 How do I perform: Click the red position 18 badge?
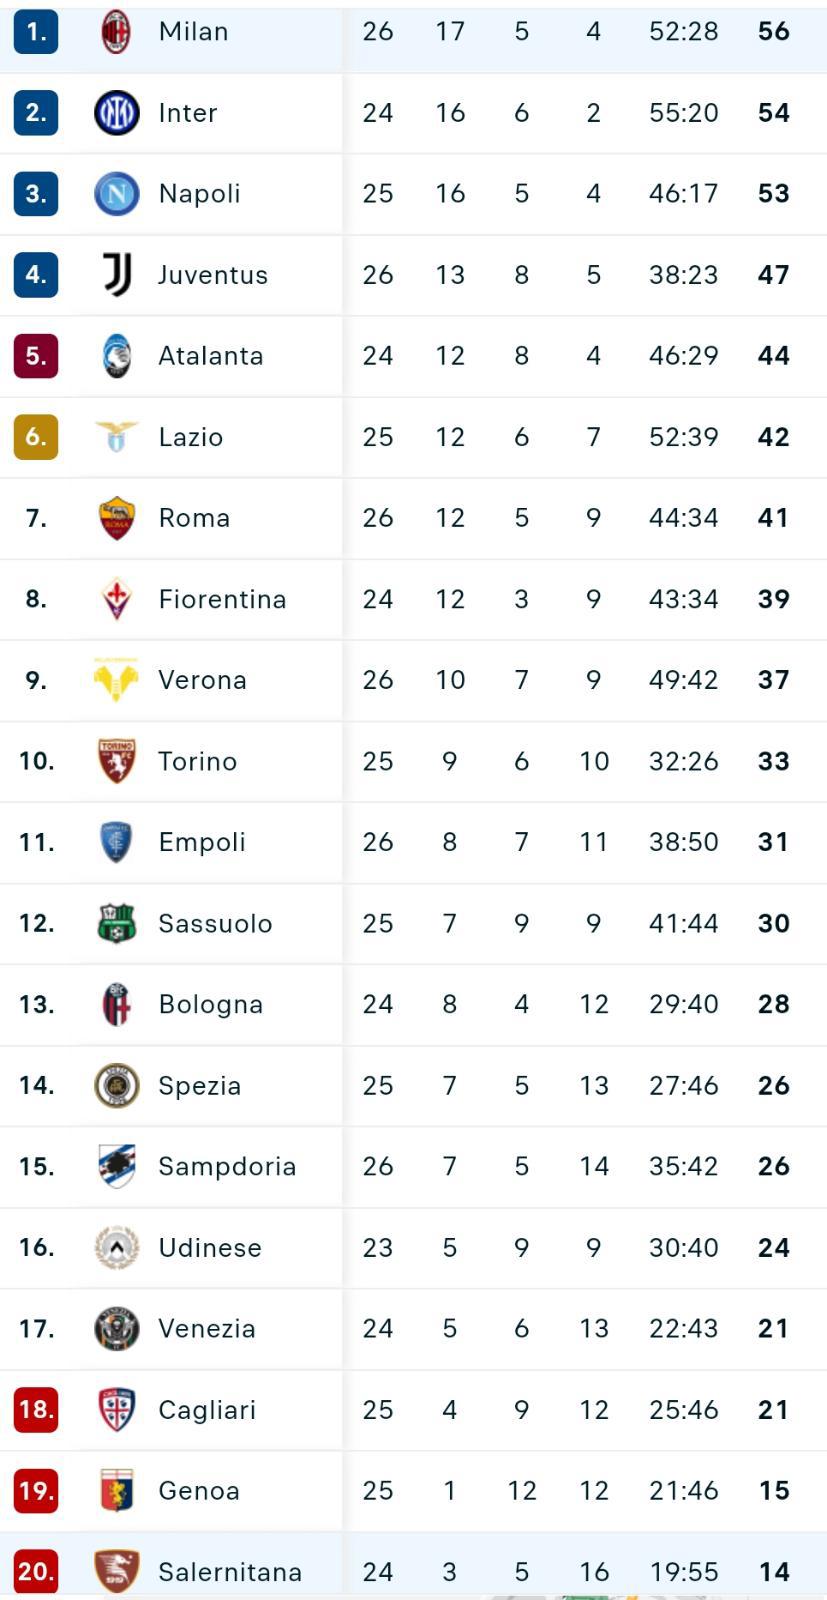(x=36, y=1409)
